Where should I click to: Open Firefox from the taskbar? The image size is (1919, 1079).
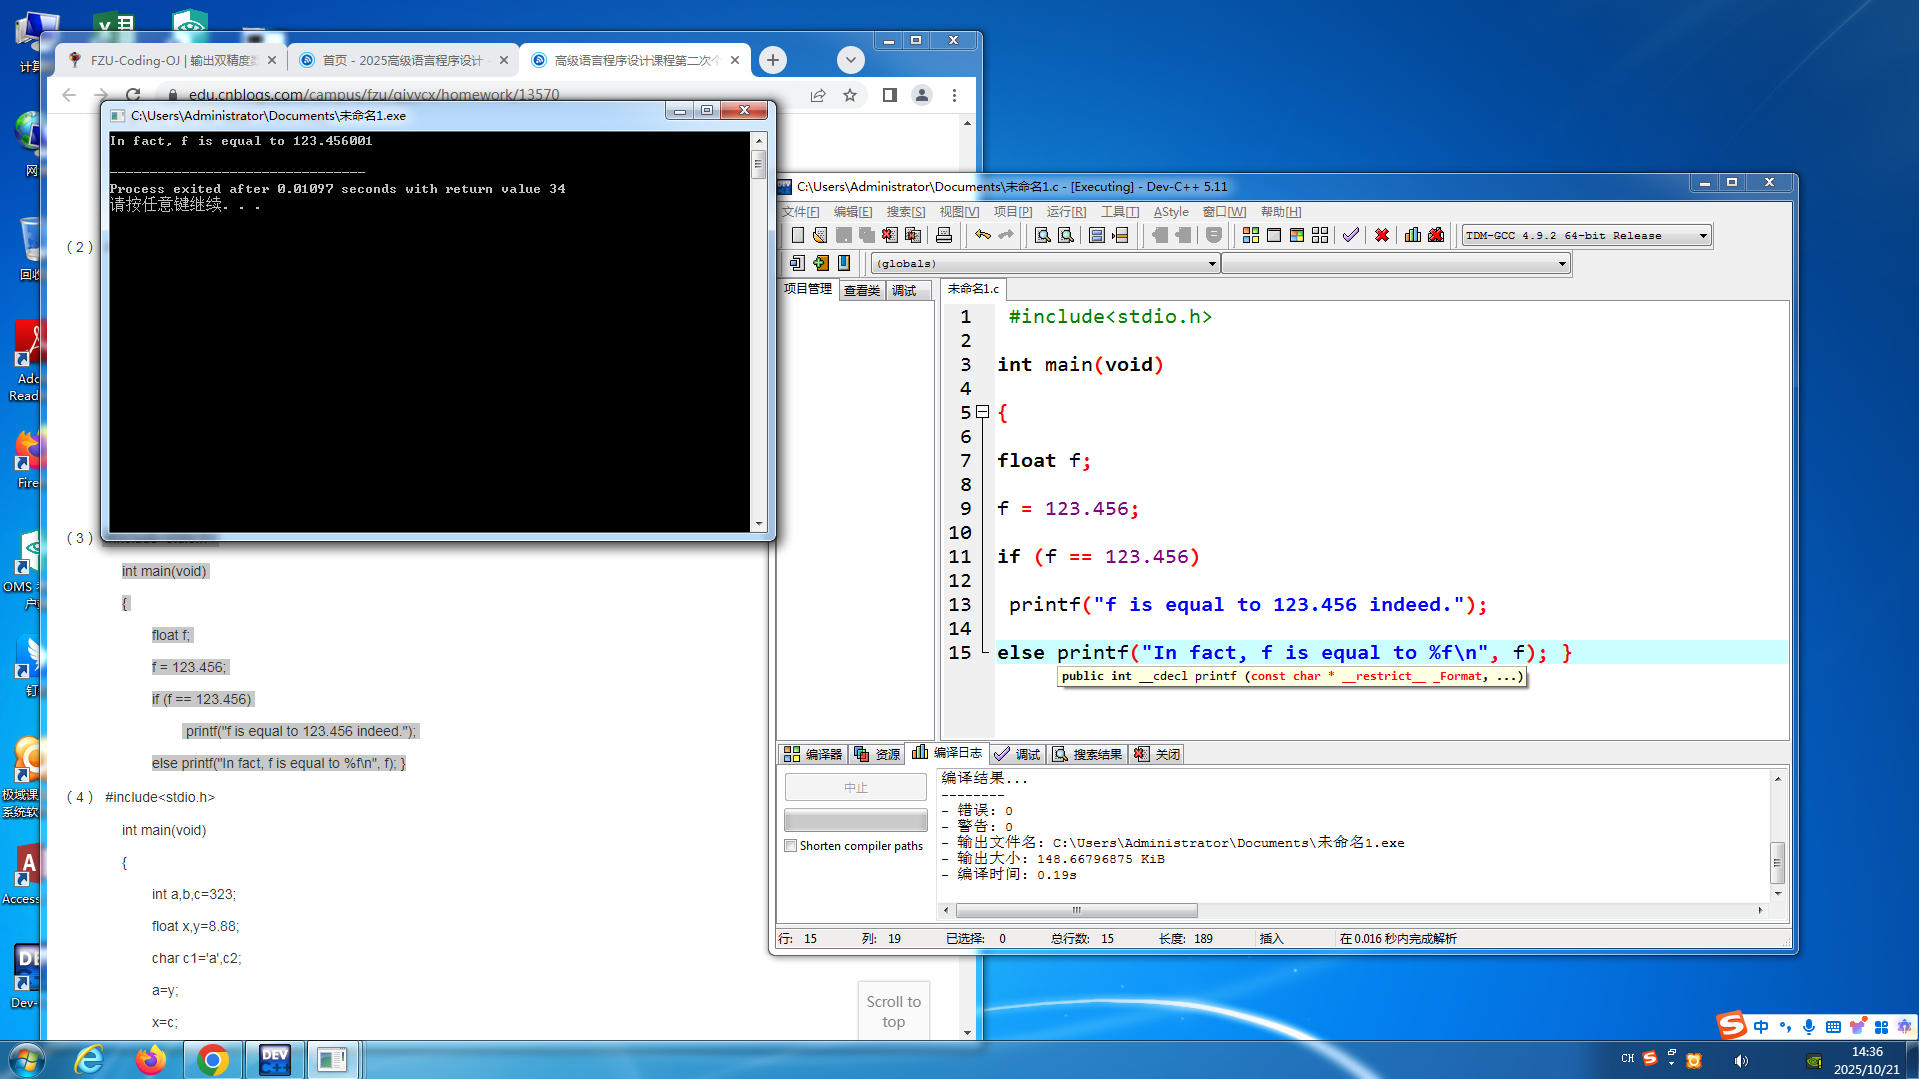pos(151,1059)
